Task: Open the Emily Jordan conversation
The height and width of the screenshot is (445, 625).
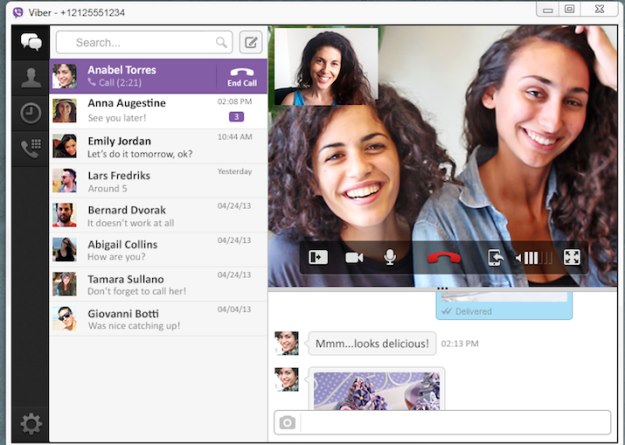Action: pyautogui.click(x=158, y=146)
